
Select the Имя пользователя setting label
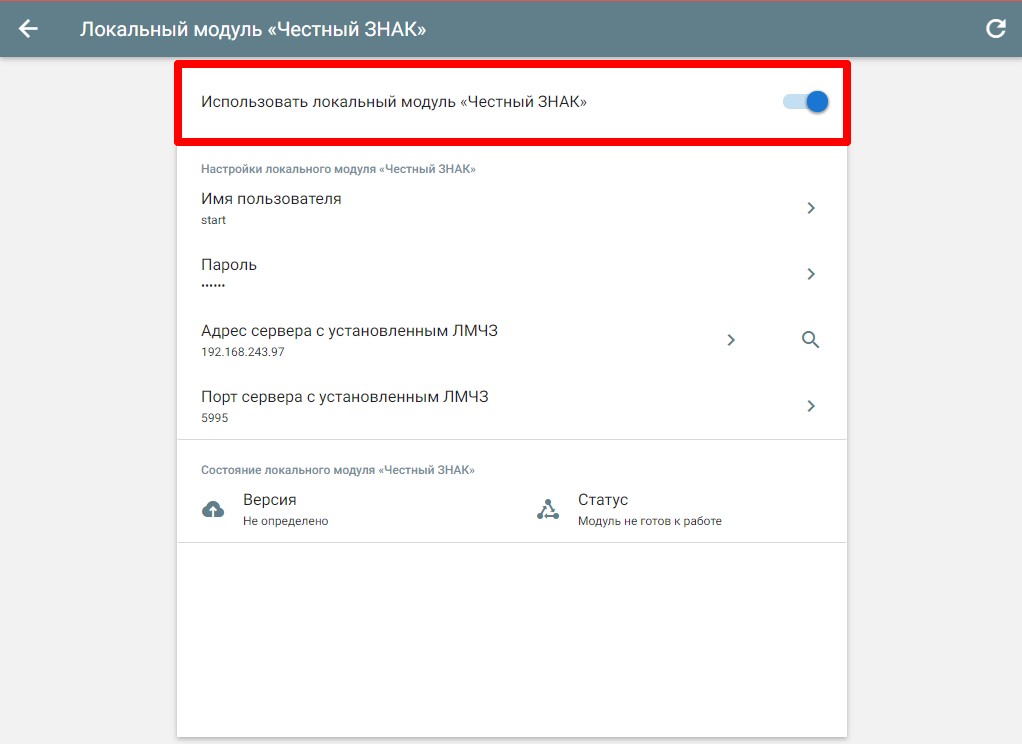point(271,199)
